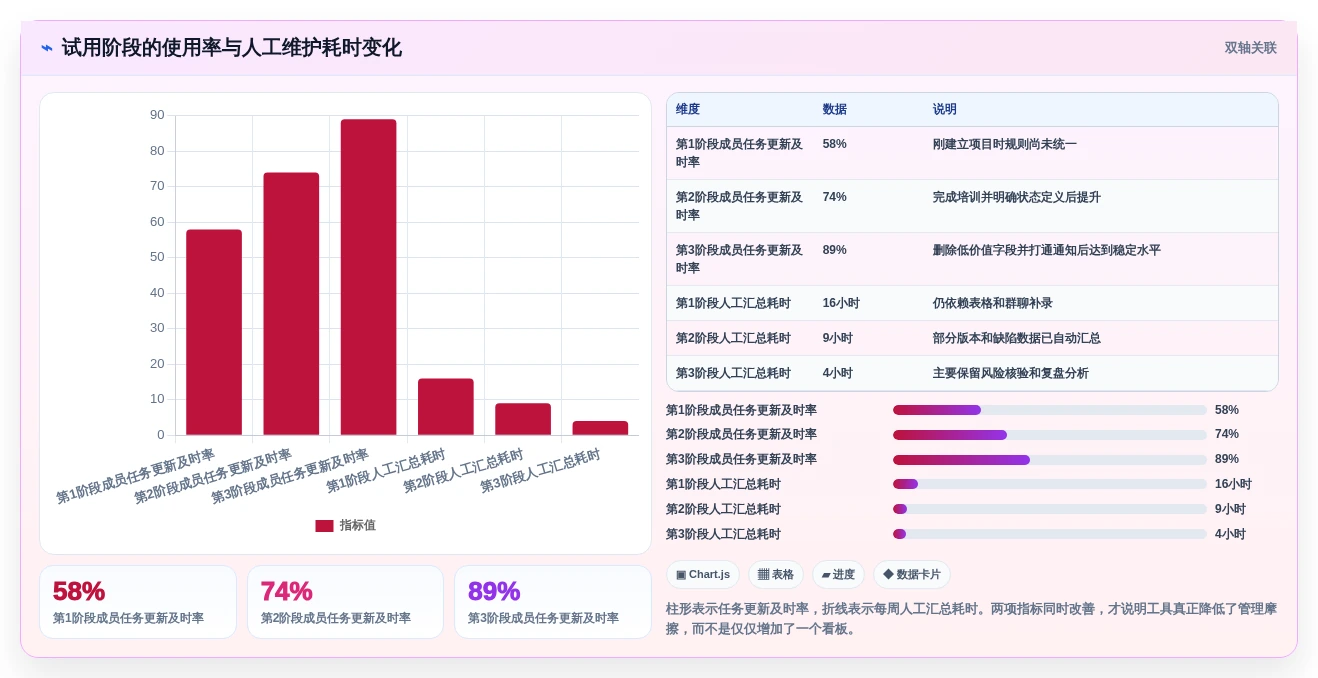Click the panel title 试用阶段的使用率与人工维护耗时变化

[232, 48]
